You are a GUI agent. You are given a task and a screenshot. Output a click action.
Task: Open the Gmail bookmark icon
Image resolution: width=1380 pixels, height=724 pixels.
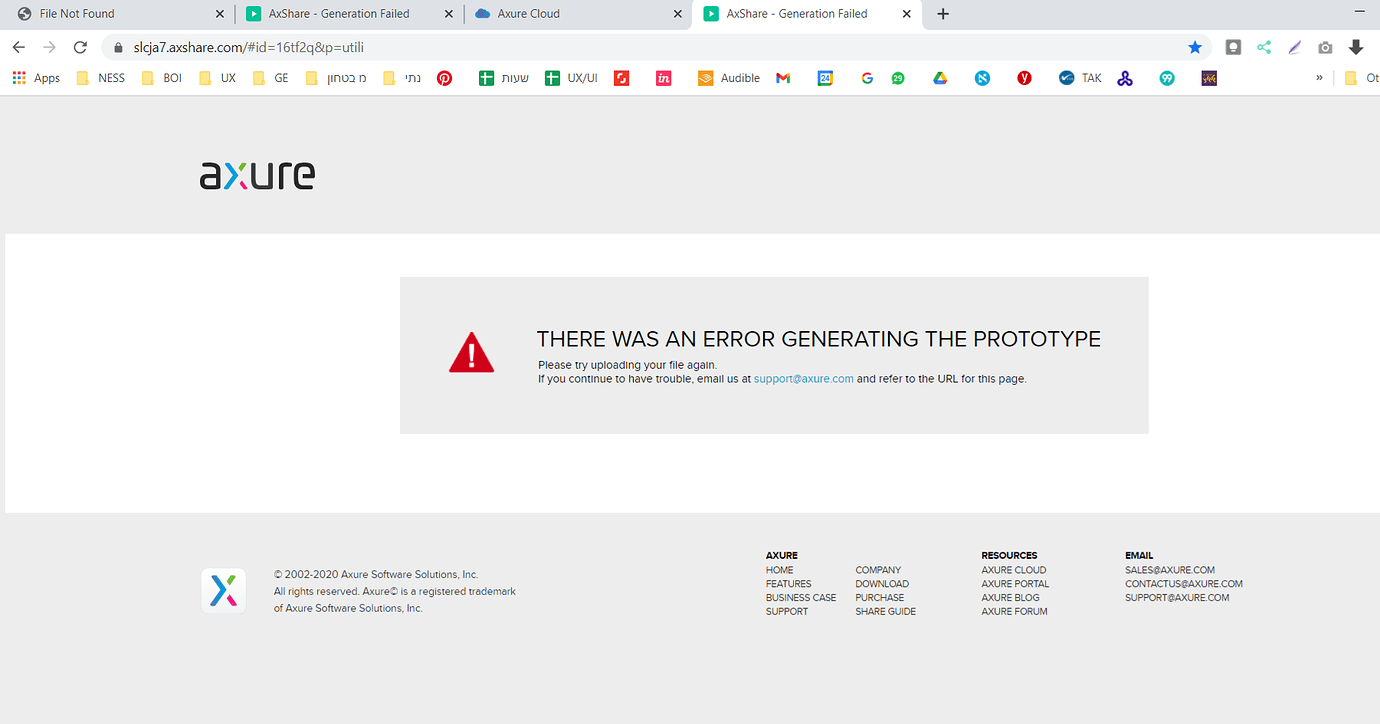click(x=783, y=77)
